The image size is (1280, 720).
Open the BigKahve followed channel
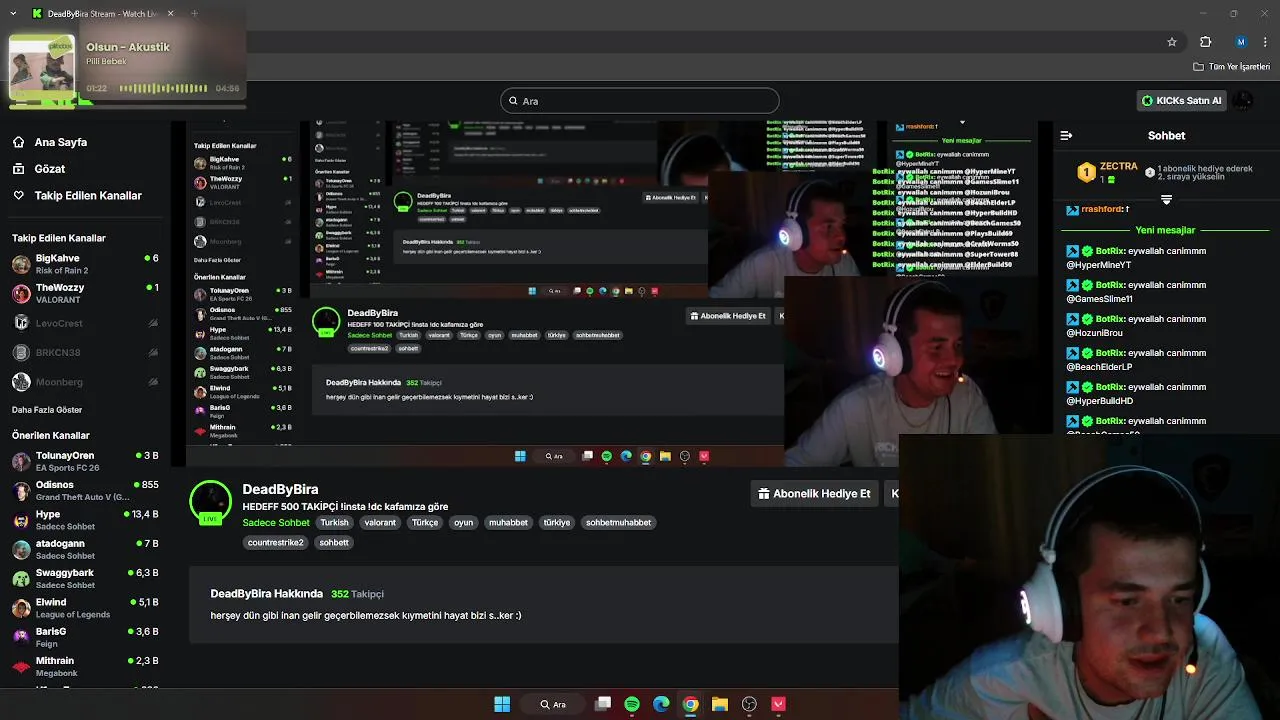[85, 264]
